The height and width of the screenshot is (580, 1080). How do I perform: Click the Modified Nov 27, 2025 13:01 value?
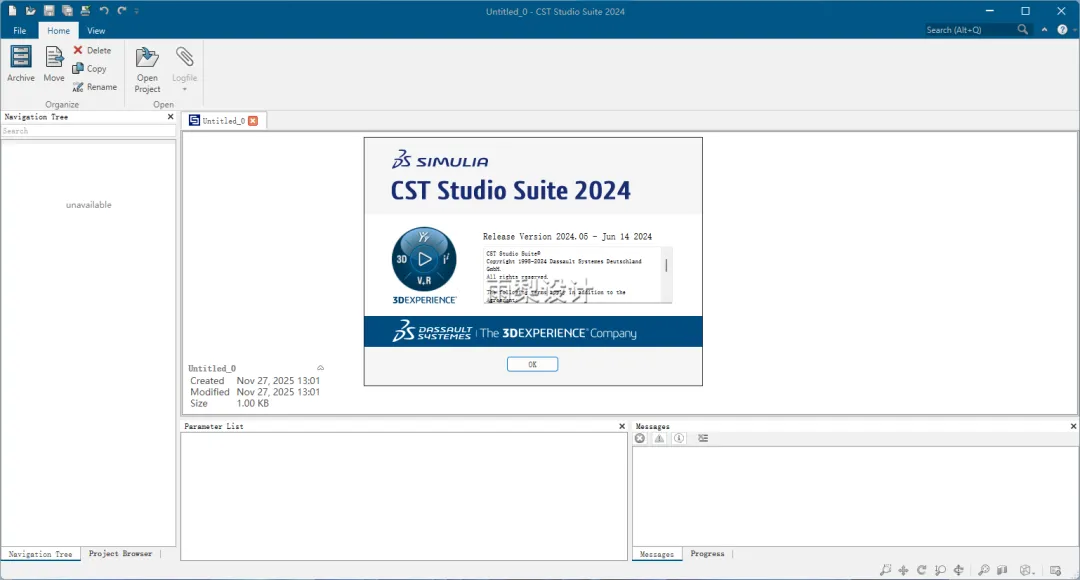(278, 392)
